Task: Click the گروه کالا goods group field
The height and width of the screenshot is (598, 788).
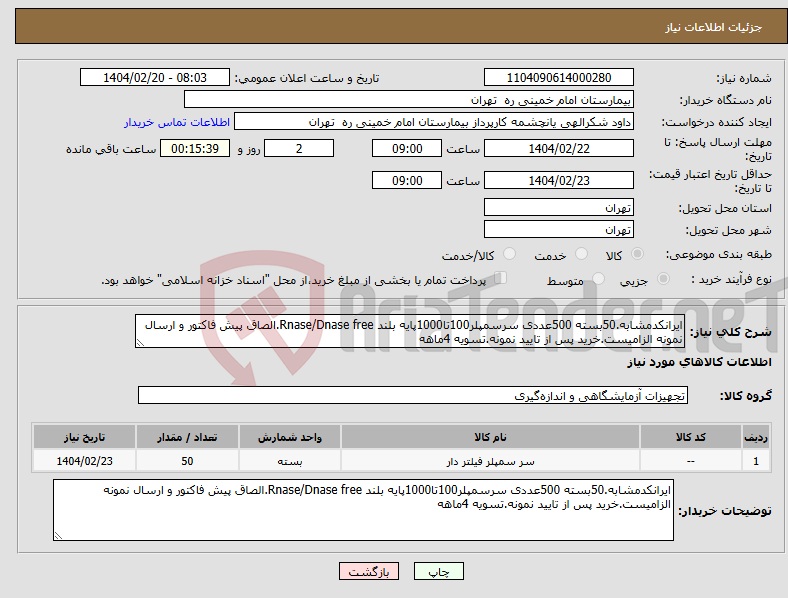Action: click(x=413, y=395)
